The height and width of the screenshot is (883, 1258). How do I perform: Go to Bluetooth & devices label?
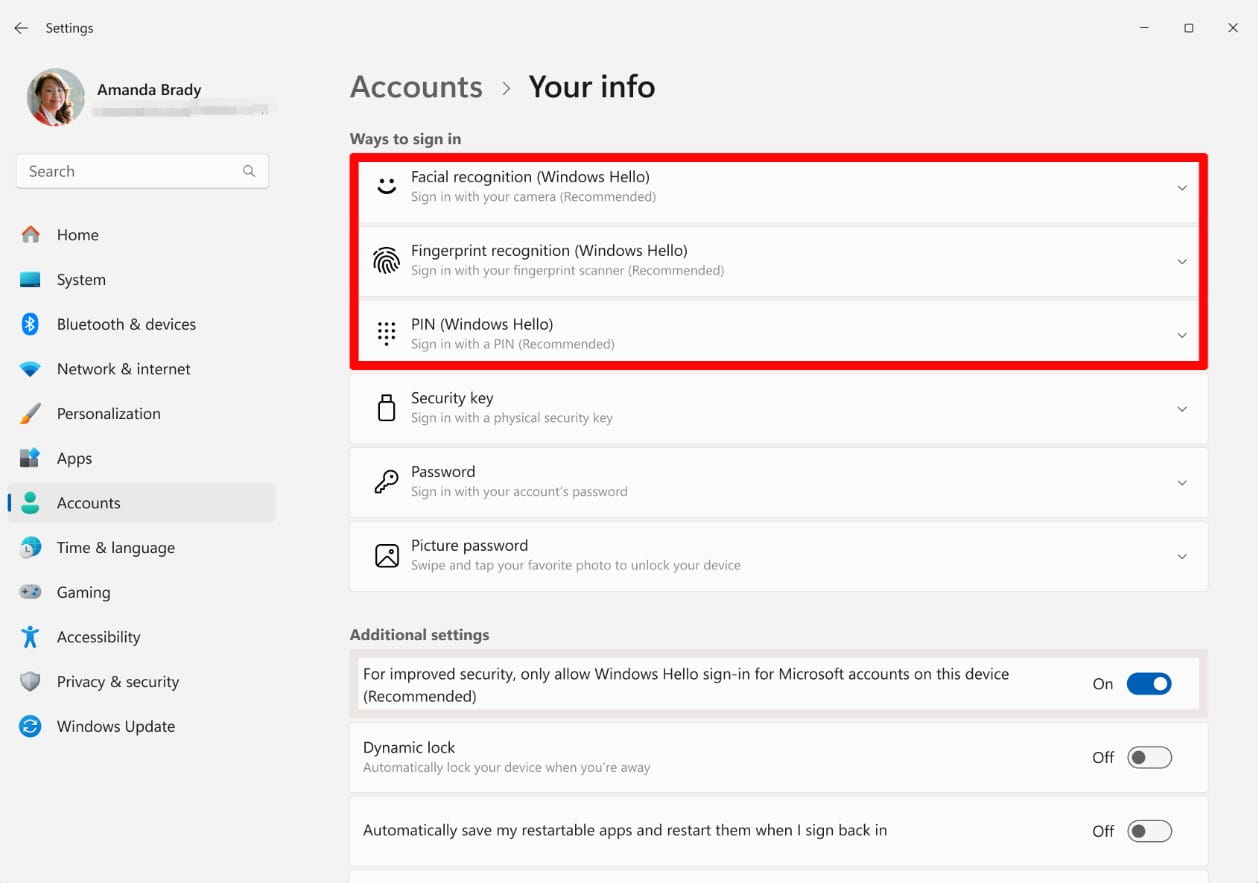coord(126,324)
